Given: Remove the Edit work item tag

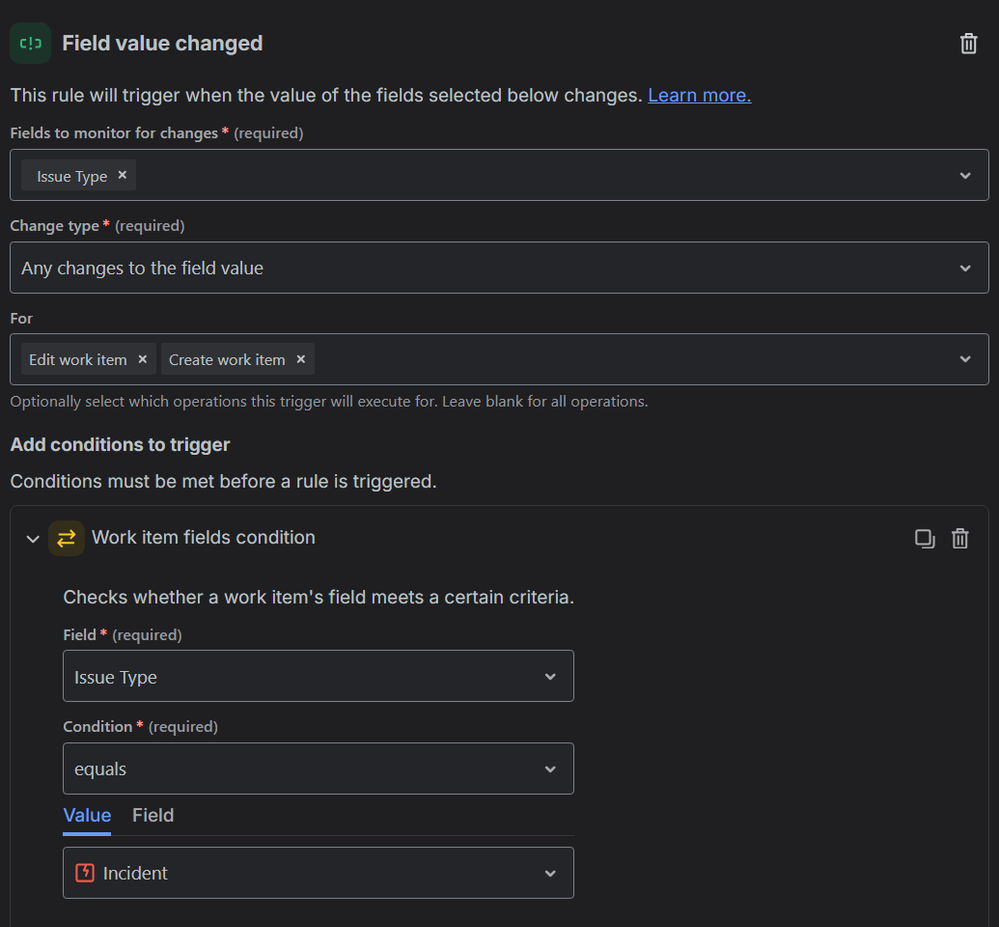Looking at the screenshot, I should point(142,359).
